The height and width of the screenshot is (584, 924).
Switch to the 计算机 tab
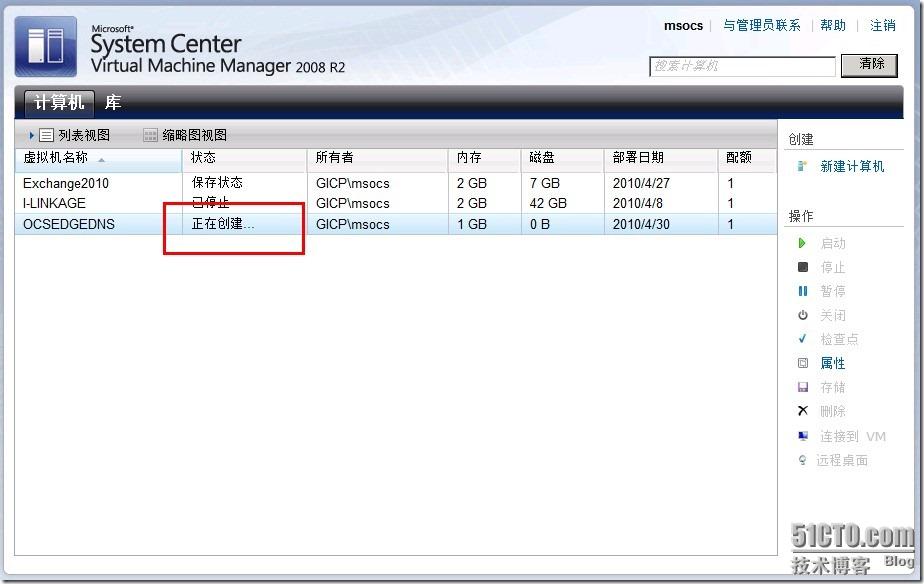(59, 103)
